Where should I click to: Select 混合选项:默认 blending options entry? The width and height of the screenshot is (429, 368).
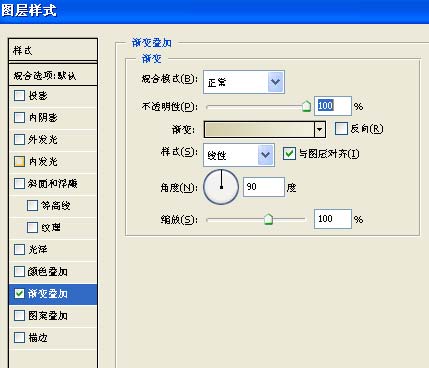point(53,75)
